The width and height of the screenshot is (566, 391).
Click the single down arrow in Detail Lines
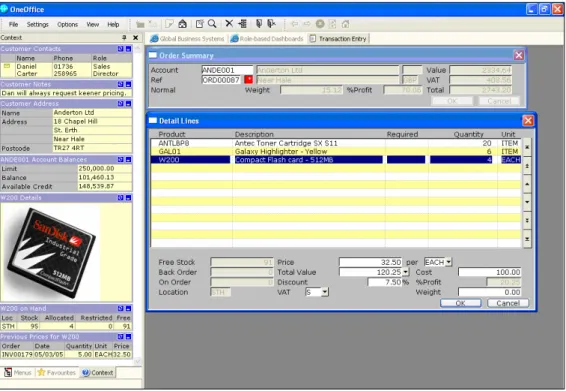[x=527, y=202]
